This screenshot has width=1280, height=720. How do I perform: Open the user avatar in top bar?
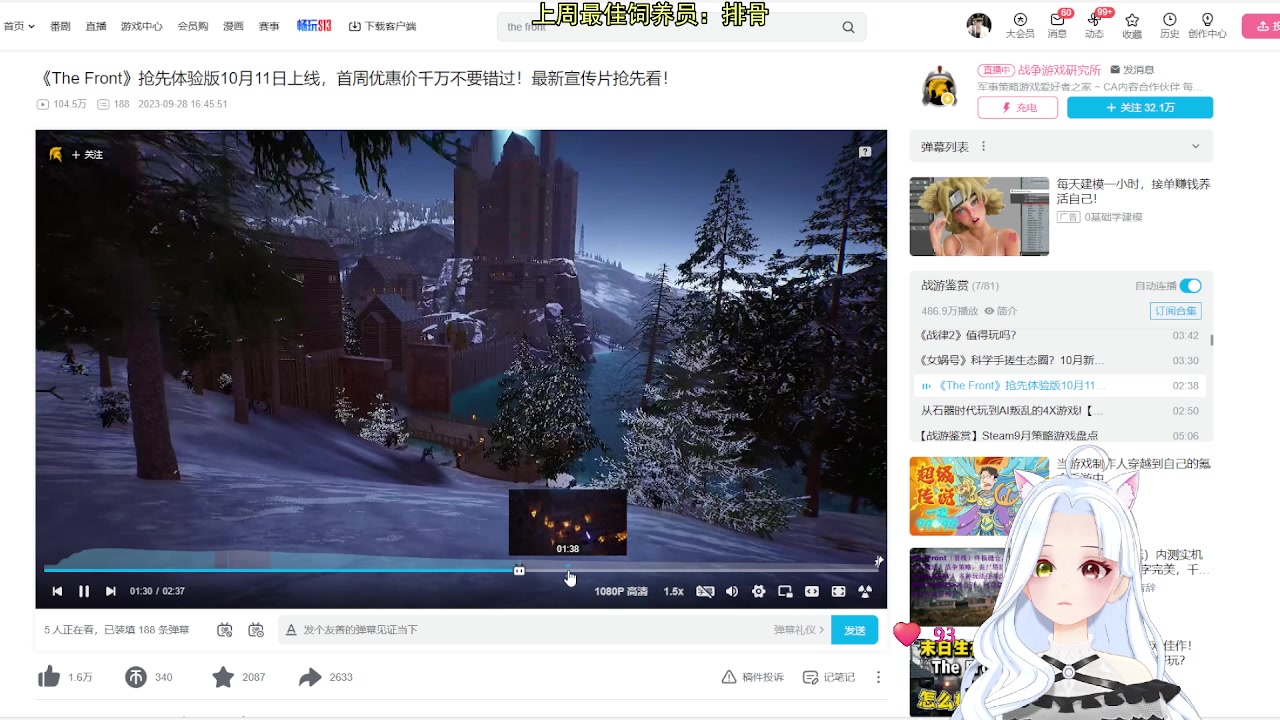[979, 26]
